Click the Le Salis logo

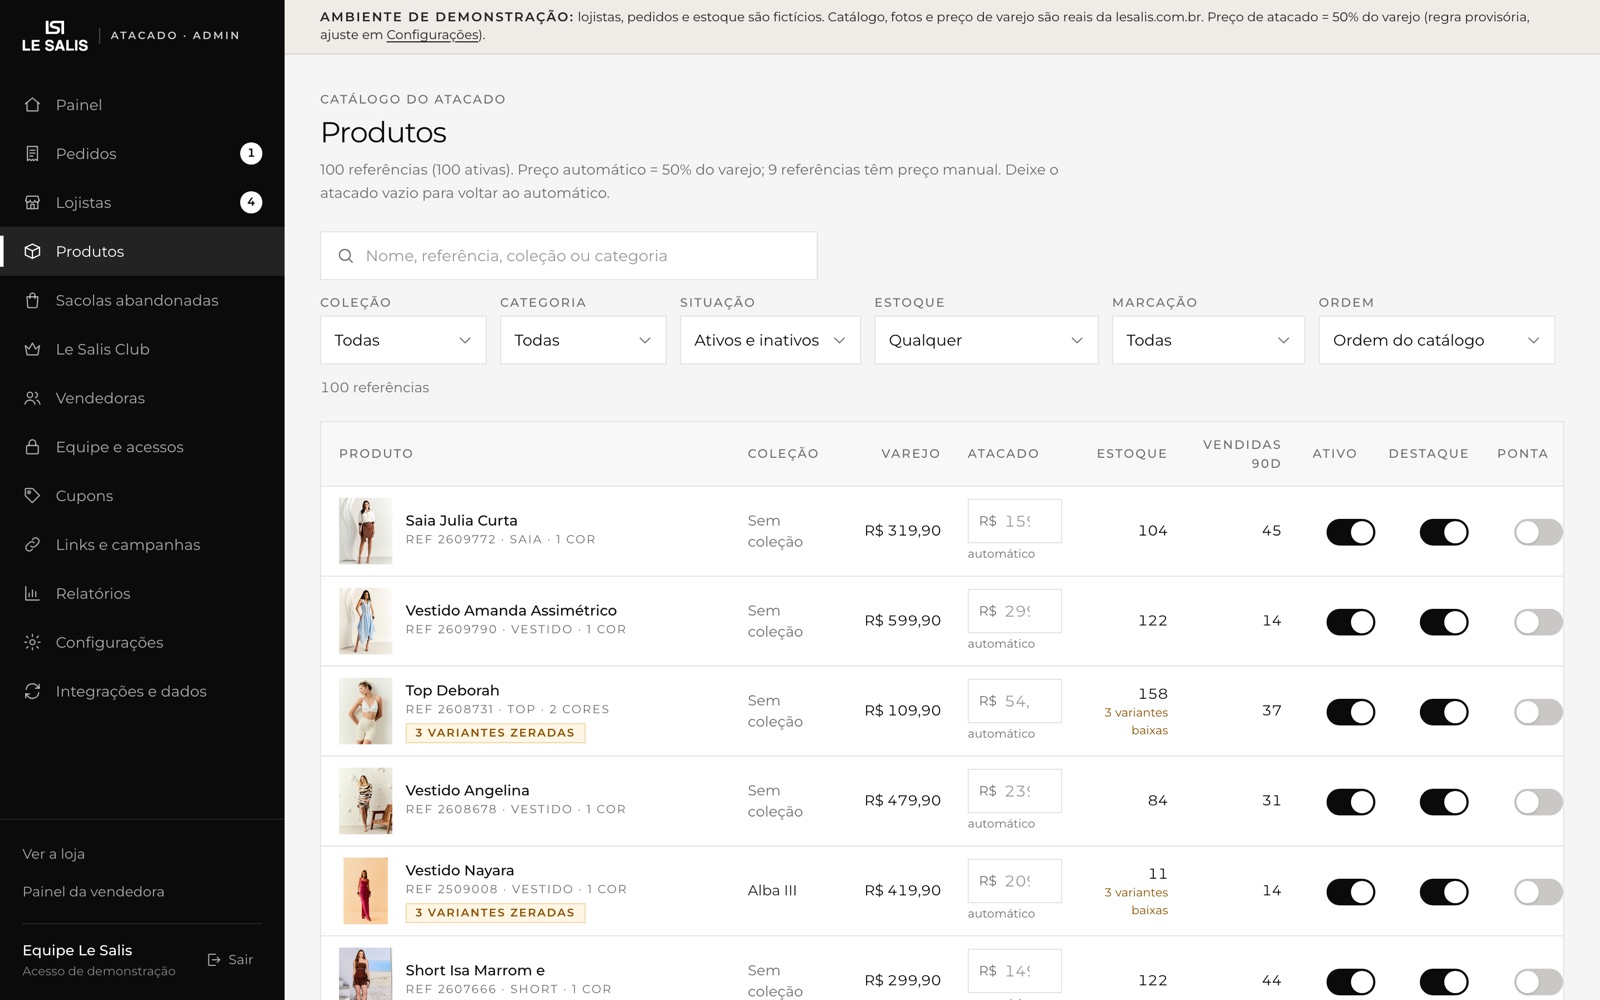(55, 36)
